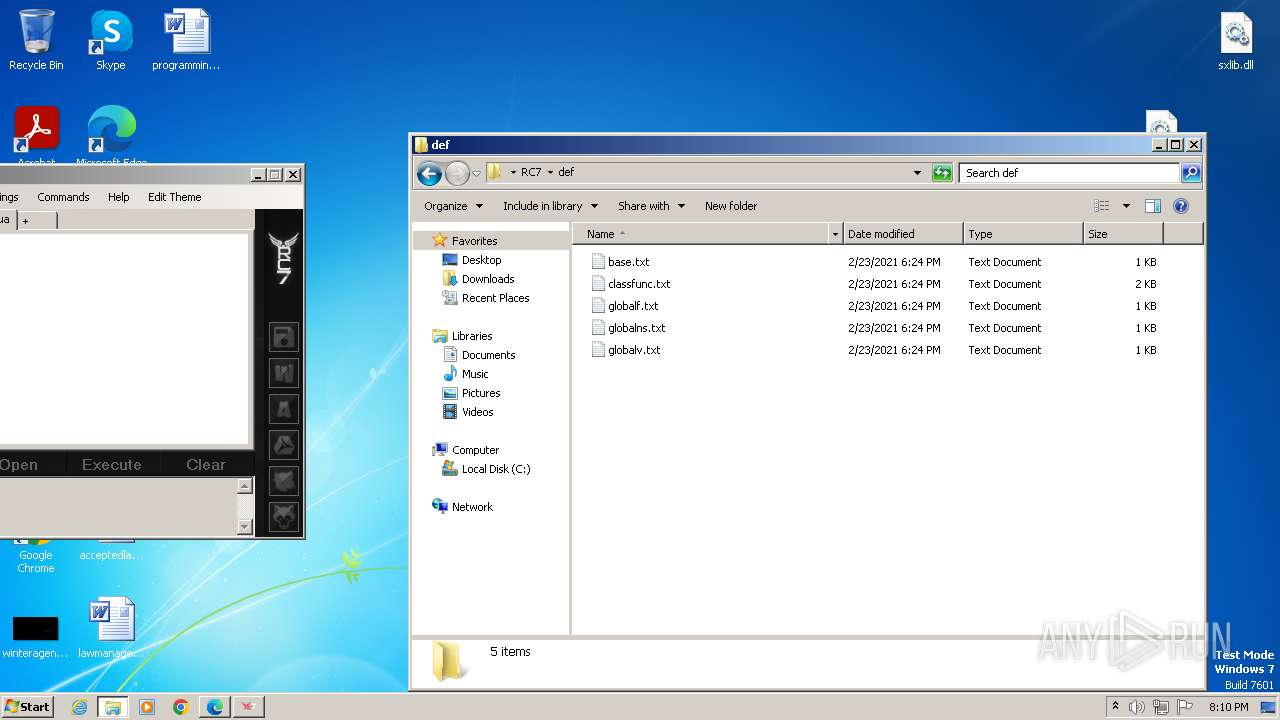Click the Start button
1280x720 pixels.
point(27,707)
